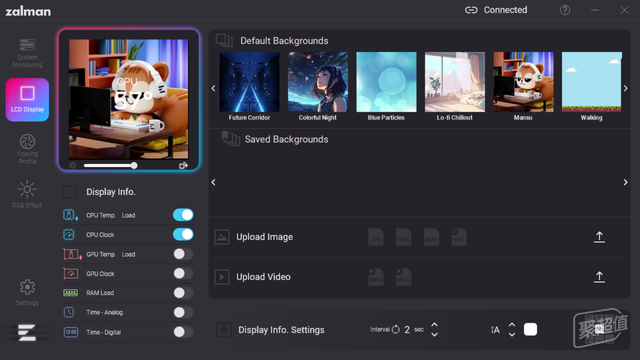640x360 pixels.
Task: Enable the GPU Temp. Load toggle
Action: 183,254
